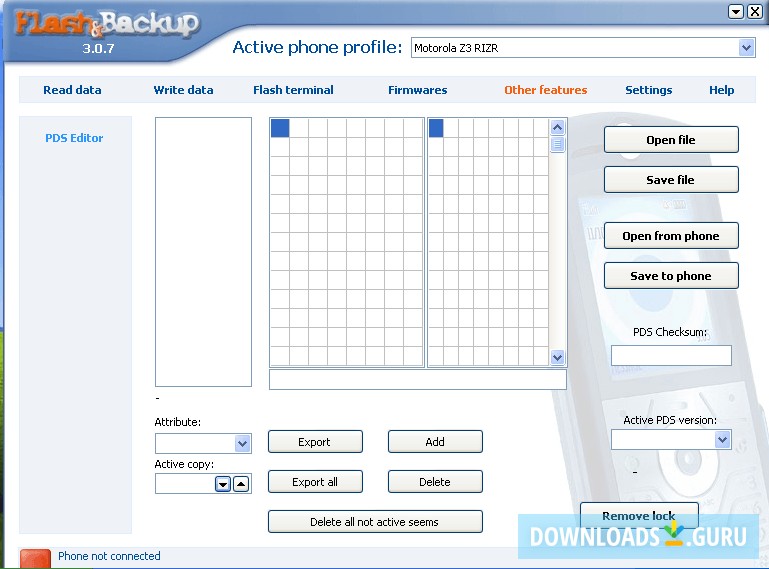Image resolution: width=769 pixels, height=569 pixels.
Task: Click the Add button
Action: coord(435,442)
